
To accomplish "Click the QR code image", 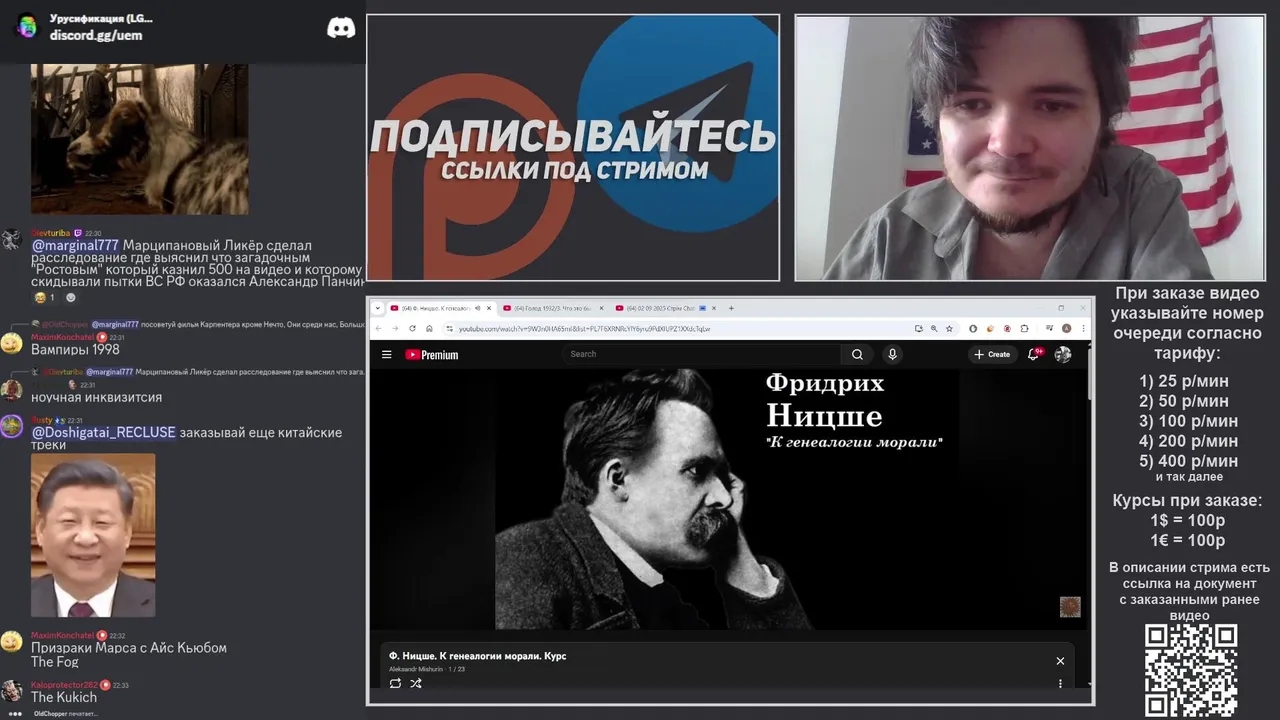I will click(x=1191, y=670).
